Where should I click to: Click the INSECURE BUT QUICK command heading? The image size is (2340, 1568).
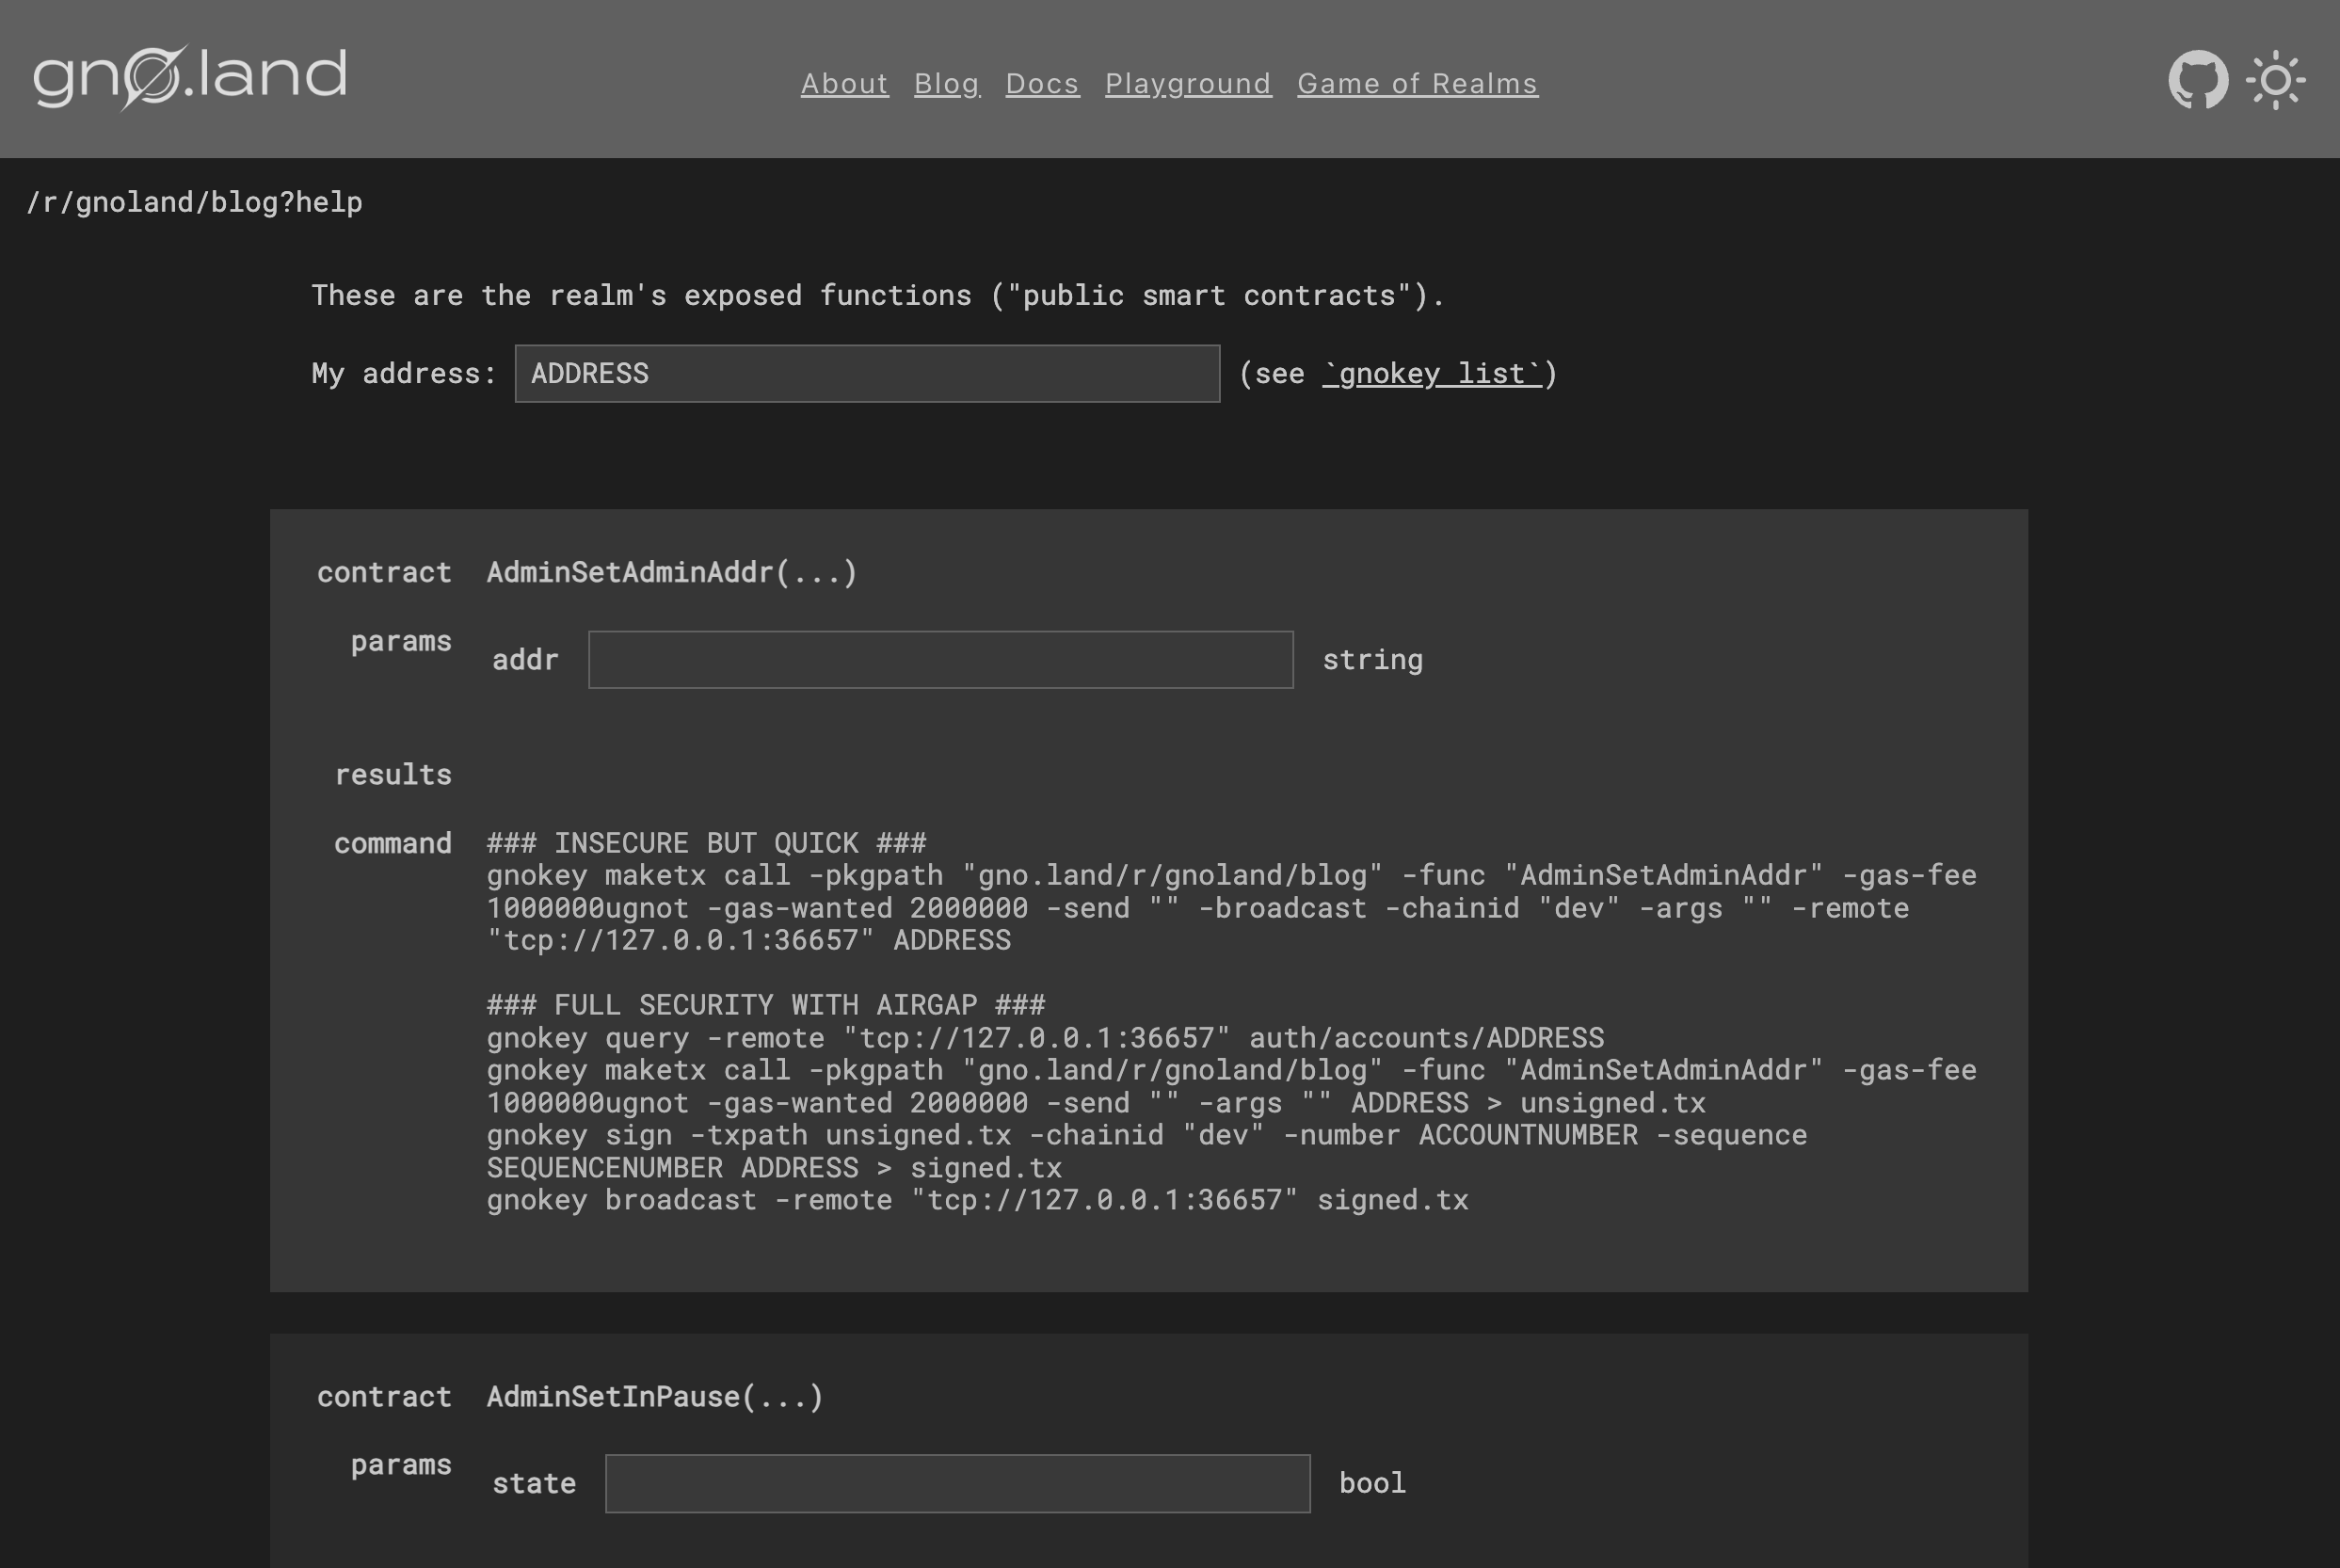pyautogui.click(x=706, y=843)
